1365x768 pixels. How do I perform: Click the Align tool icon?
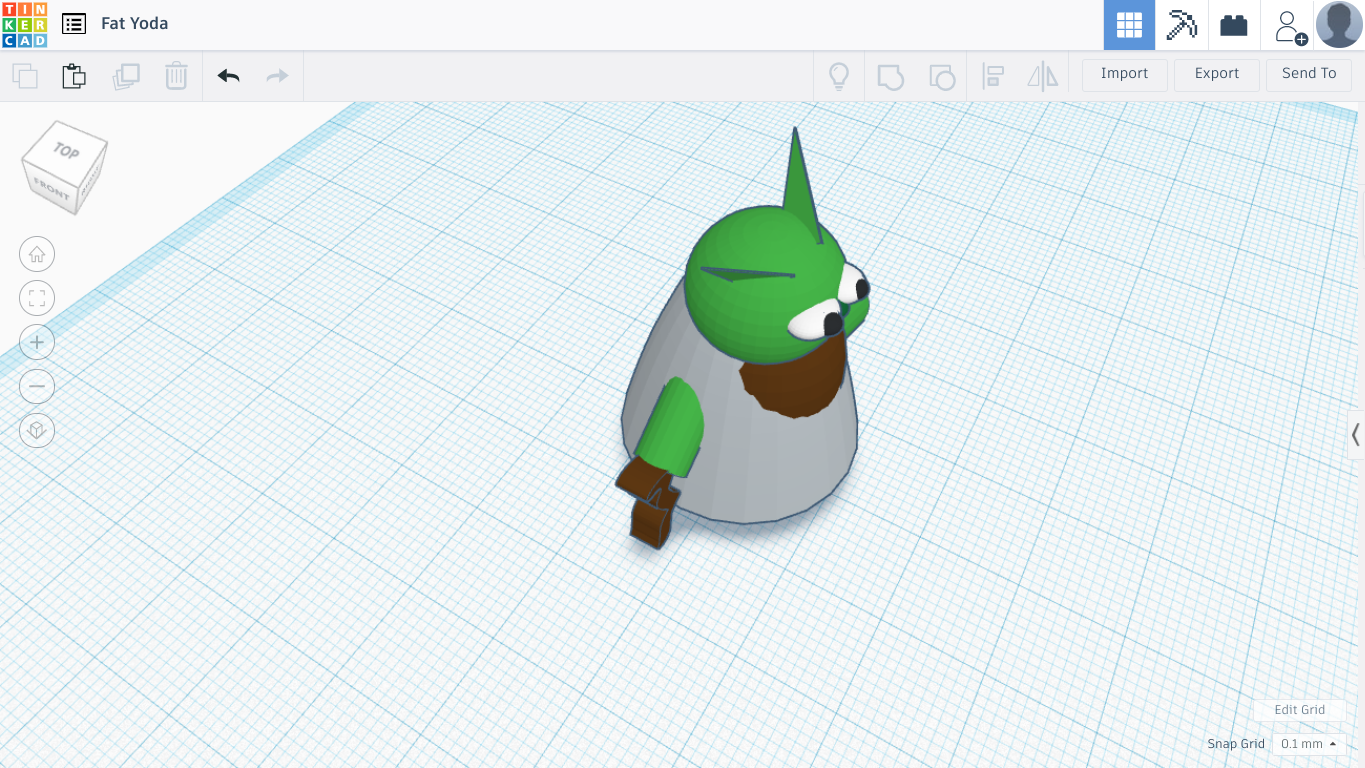click(x=993, y=76)
